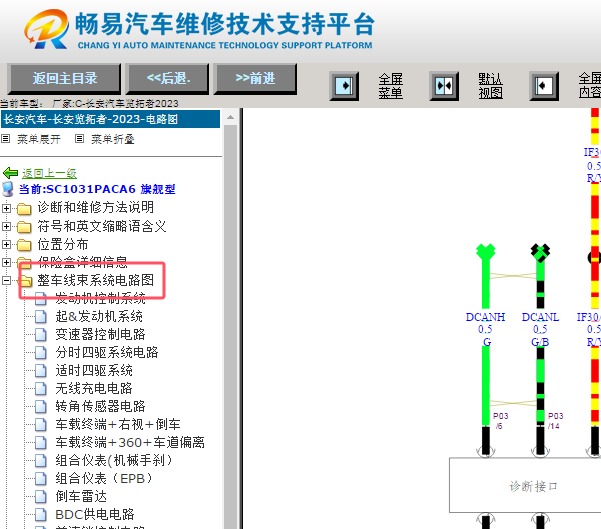Click the page icon of 起&发动机系统
601x529 pixels.
point(41,317)
